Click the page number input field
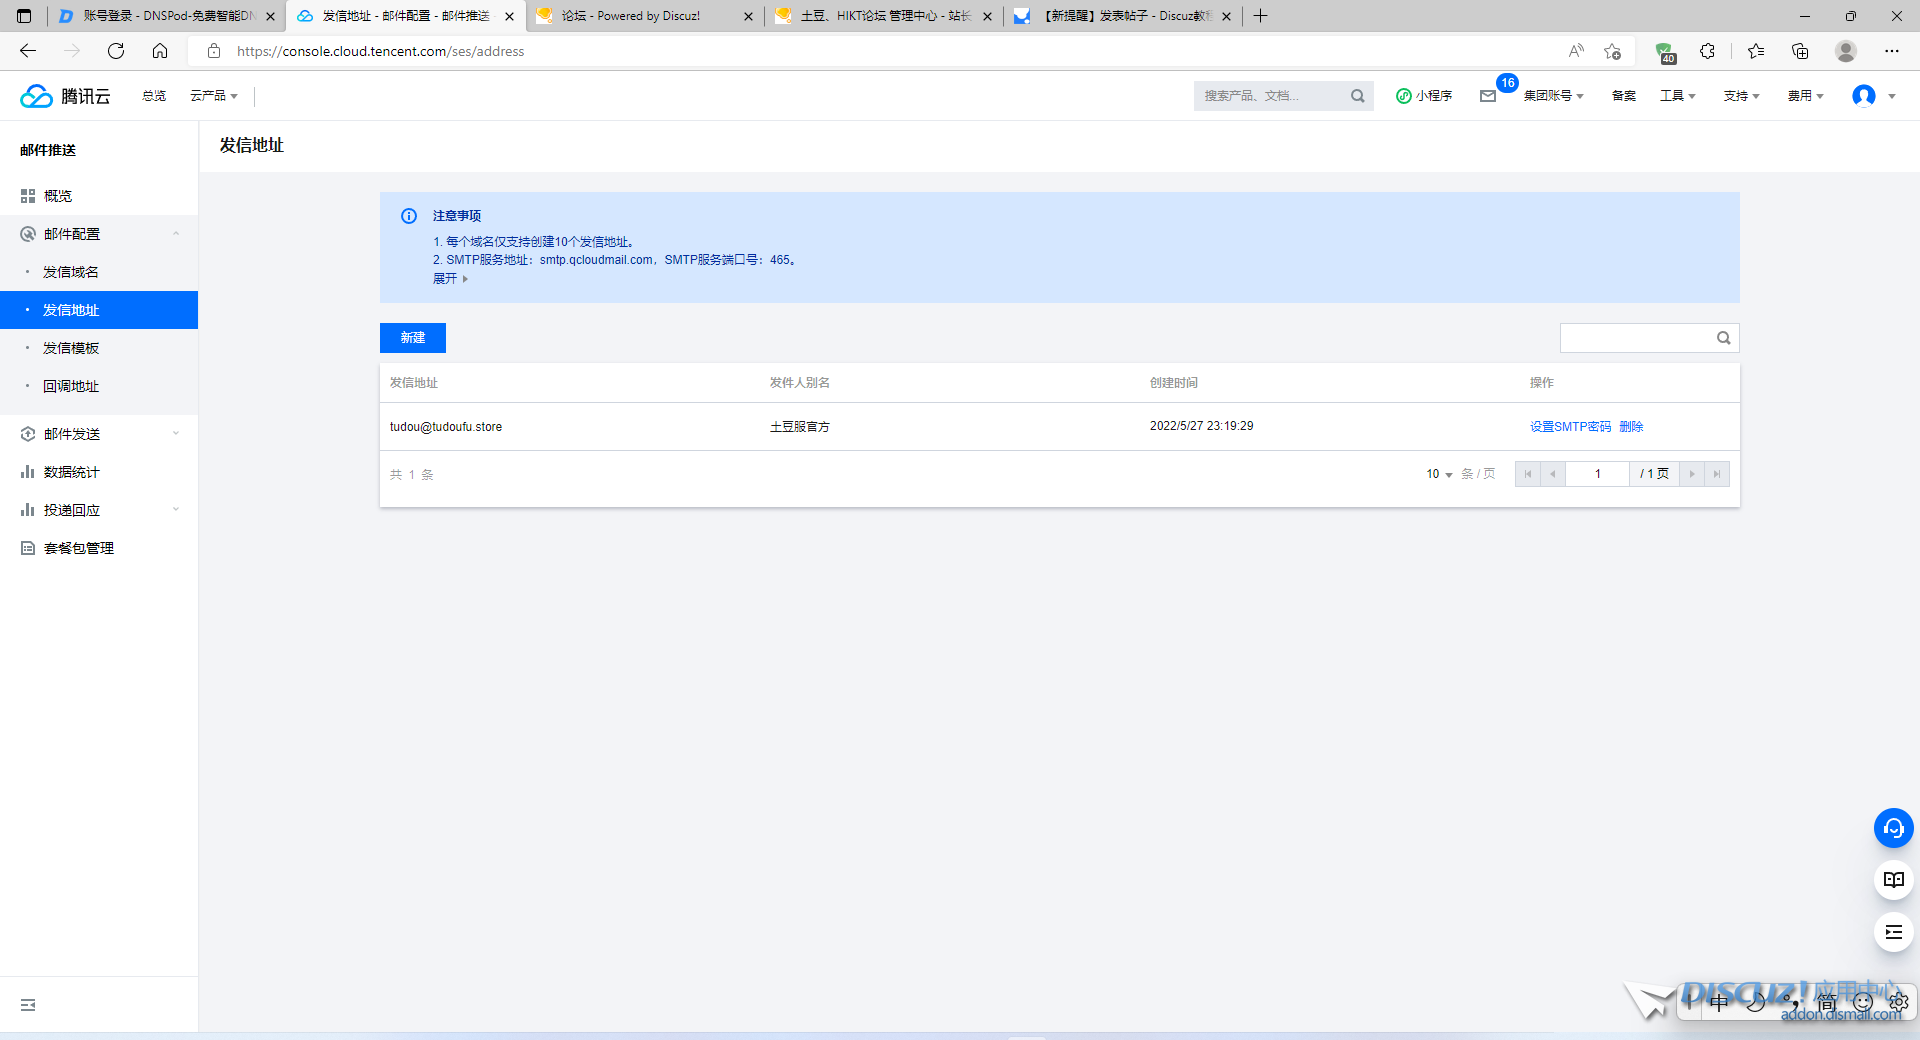Viewport: 1920px width, 1040px height. (x=1598, y=474)
